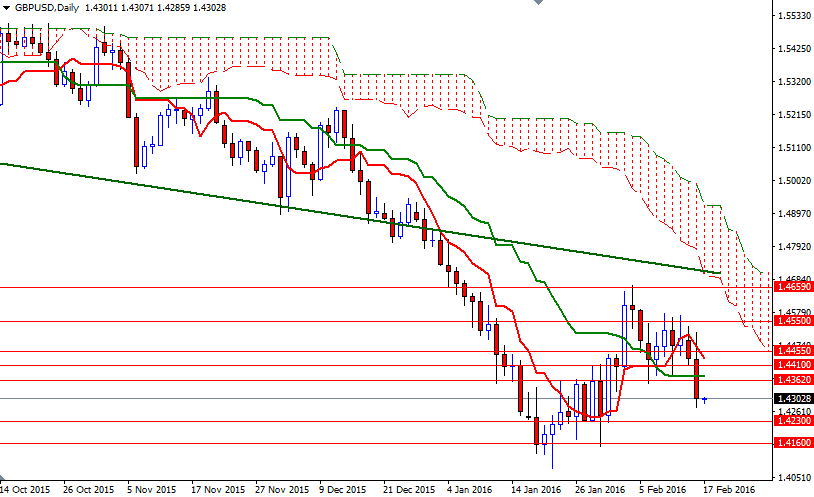Click the 5 Nov 2015 date label
The width and height of the screenshot is (814, 497).
(152, 489)
